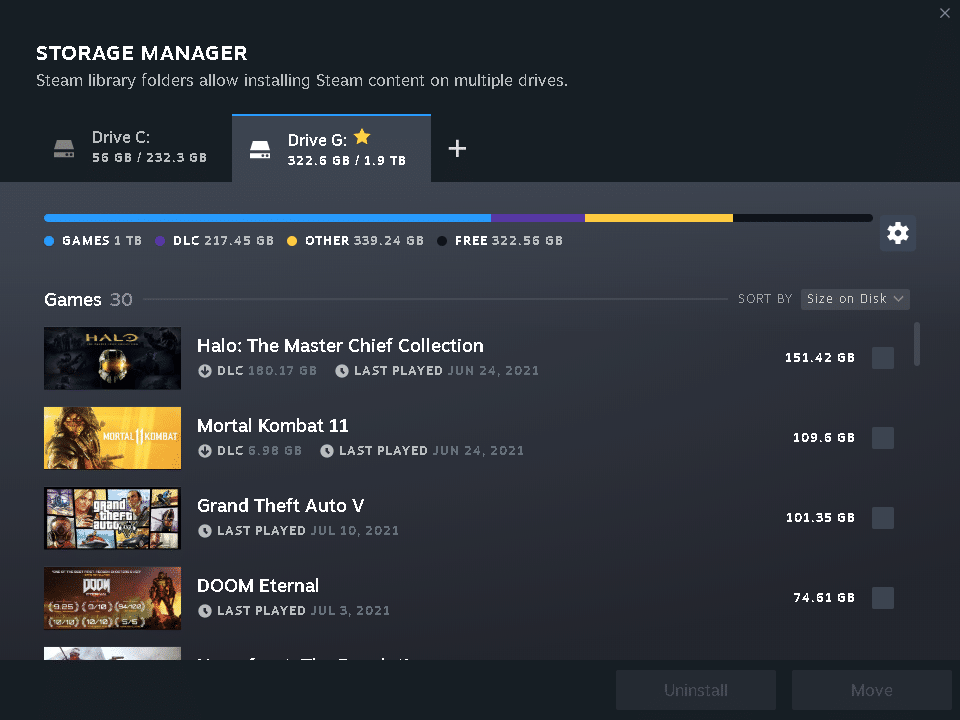Click the DLC 217.45 GB legend label

pyautogui.click(x=223, y=241)
